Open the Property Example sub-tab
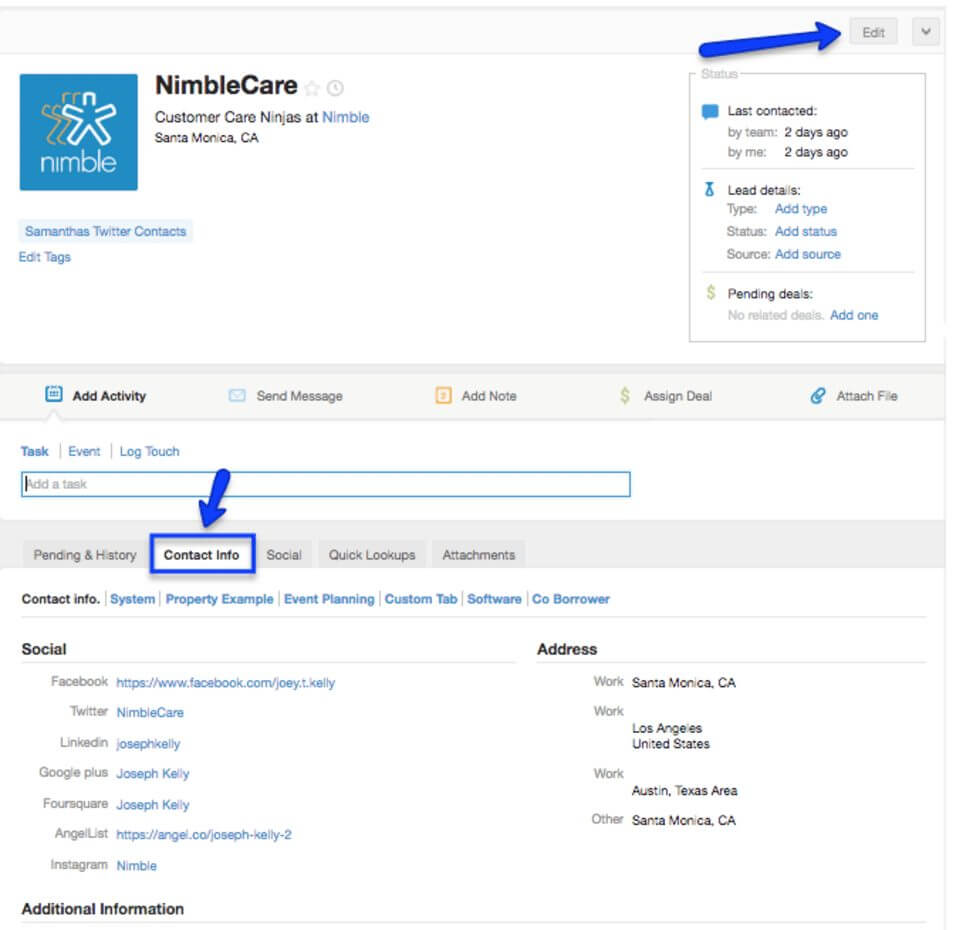The height and width of the screenshot is (930, 956). click(219, 599)
